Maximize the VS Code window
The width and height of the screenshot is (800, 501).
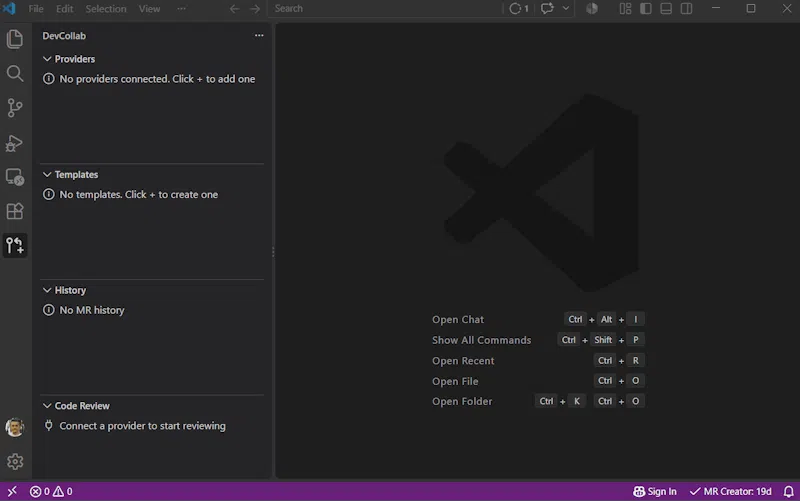[x=751, y=9]
